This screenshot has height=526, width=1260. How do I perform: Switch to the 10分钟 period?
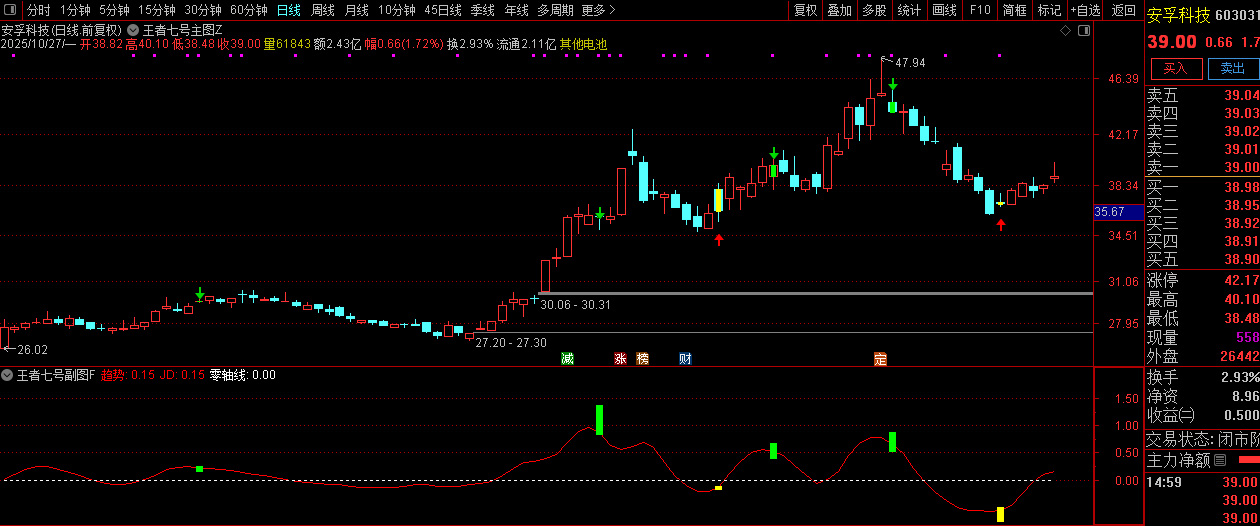click(x=397, y=10)
